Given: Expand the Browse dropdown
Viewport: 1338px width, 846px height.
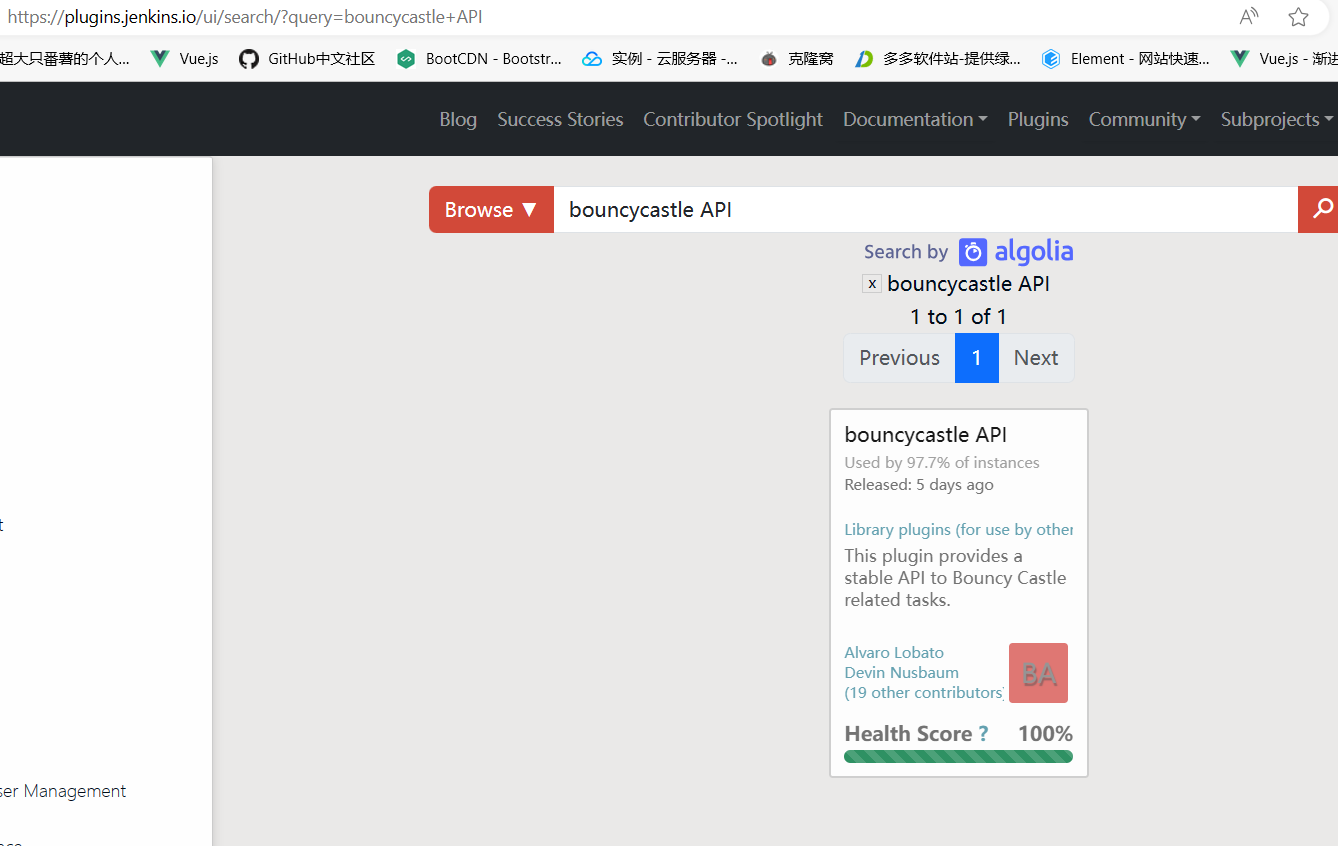Looking at the screenshot, I should 491,209.
